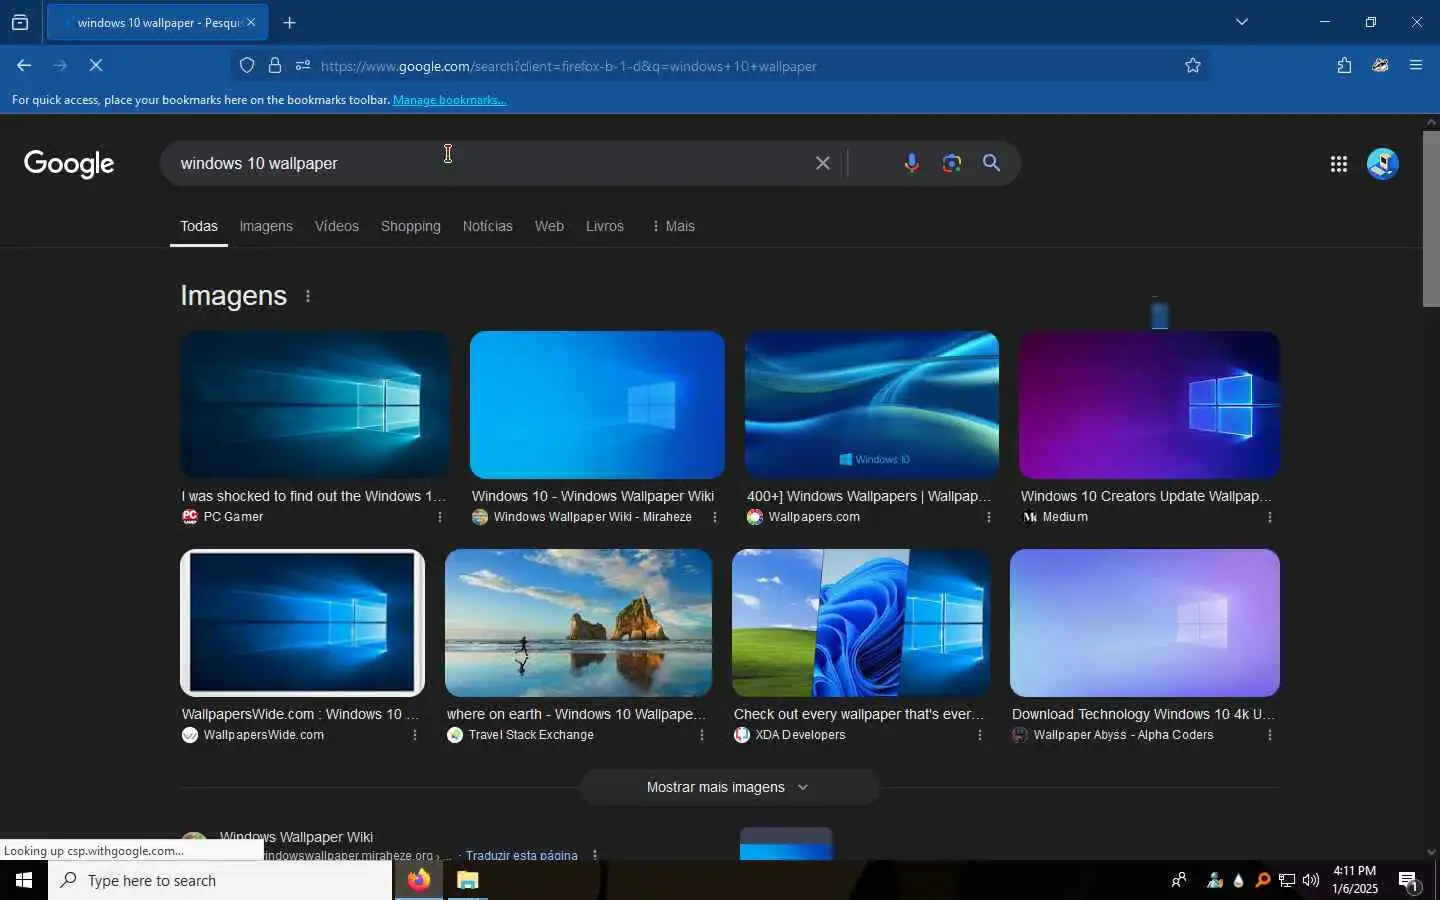Expand Mostrar mais imagens button

(x=729, y=787)
